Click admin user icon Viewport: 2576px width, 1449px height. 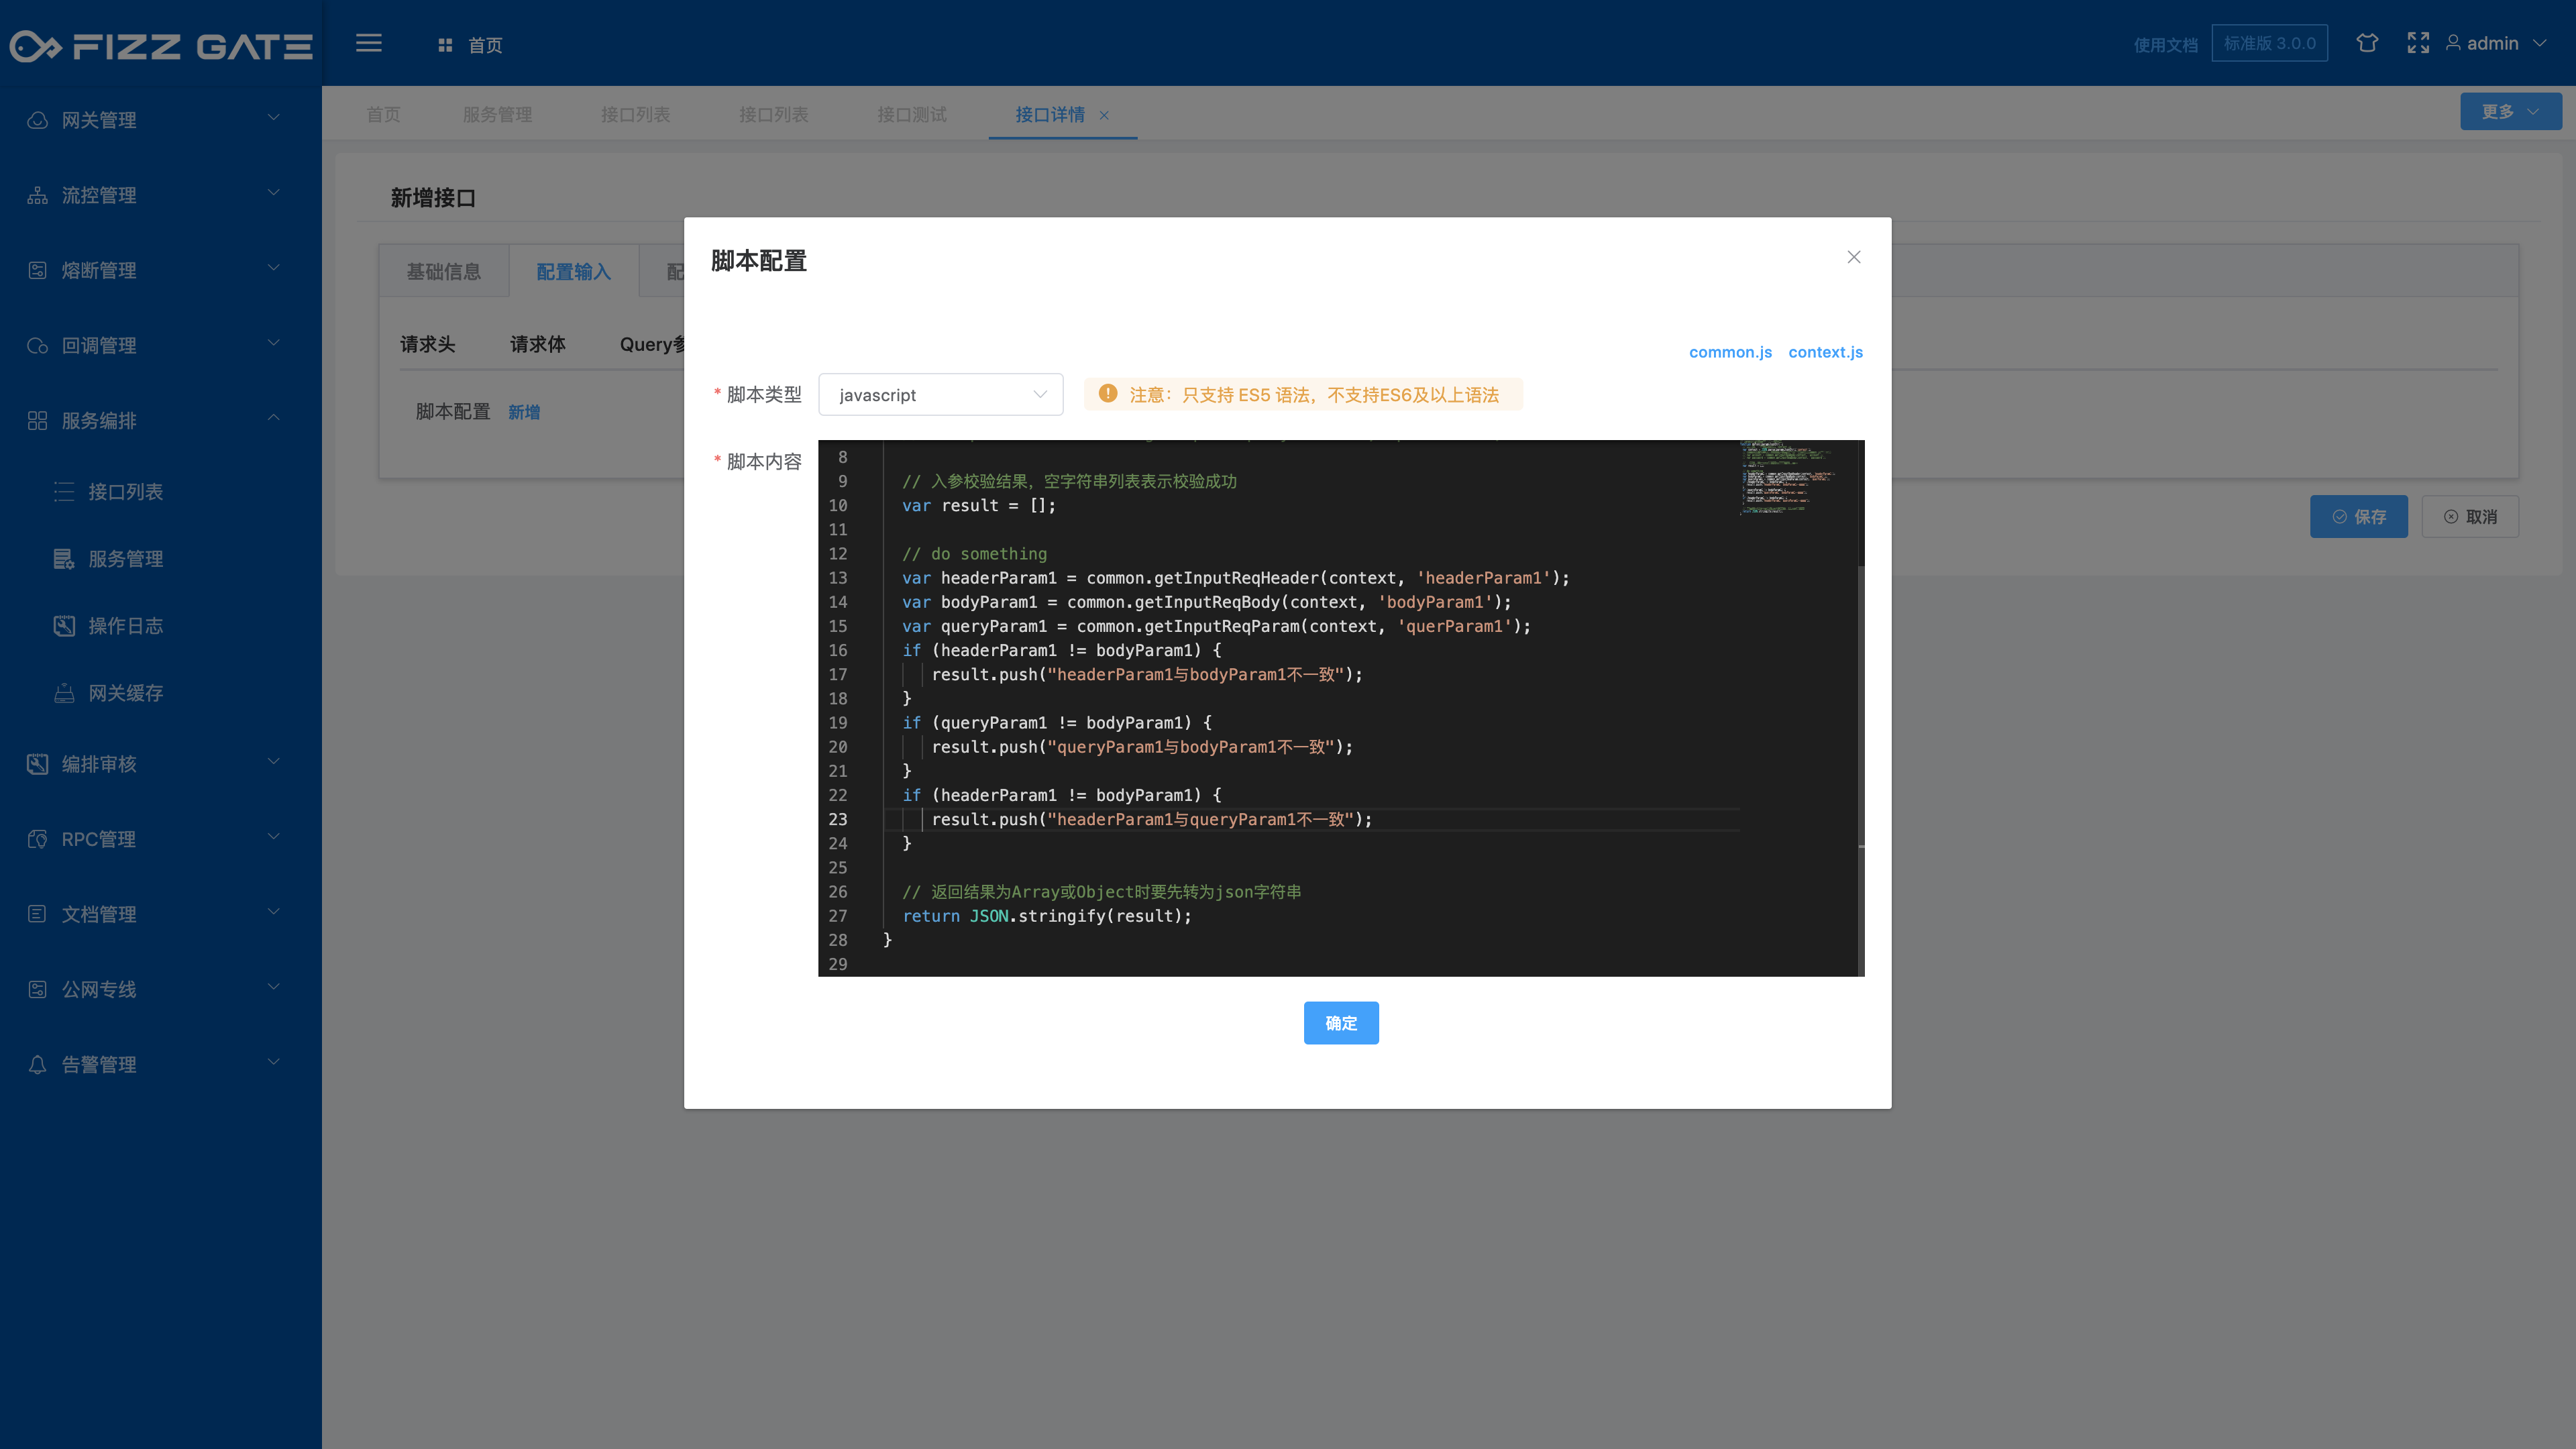tap(2453, 43)
